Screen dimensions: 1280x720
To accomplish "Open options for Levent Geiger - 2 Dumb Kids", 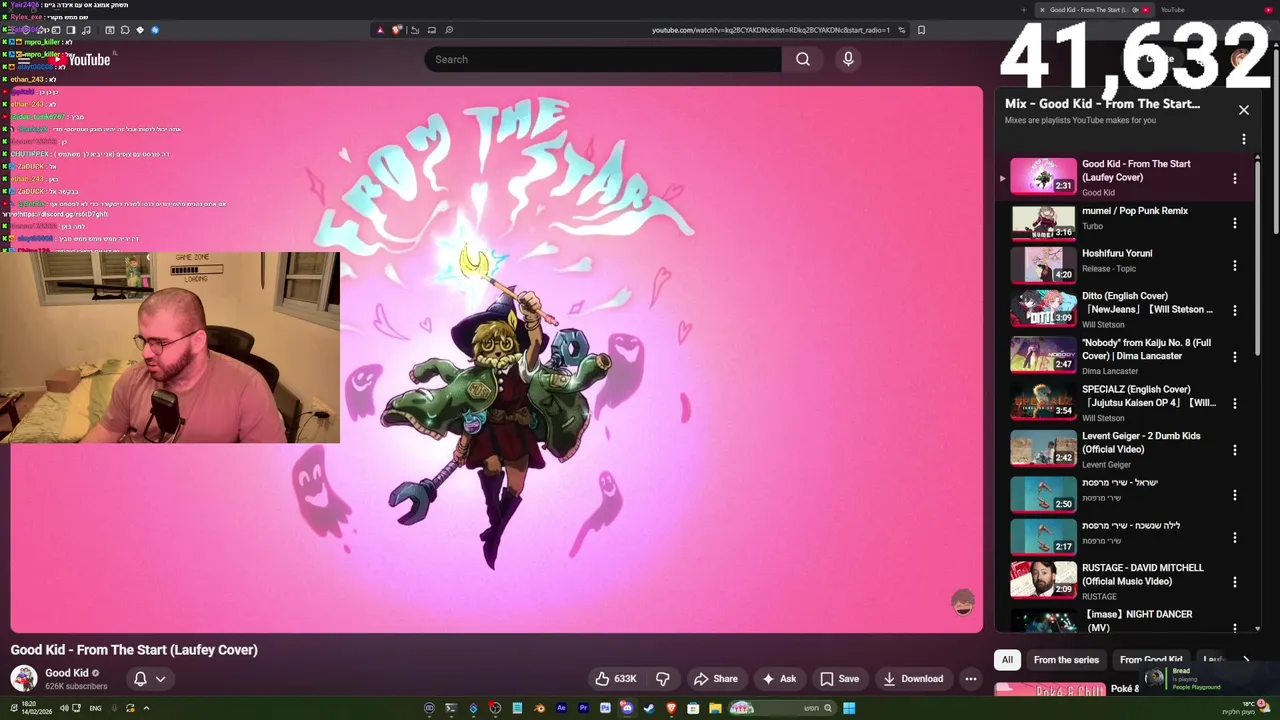I will tap(1235, 450).
